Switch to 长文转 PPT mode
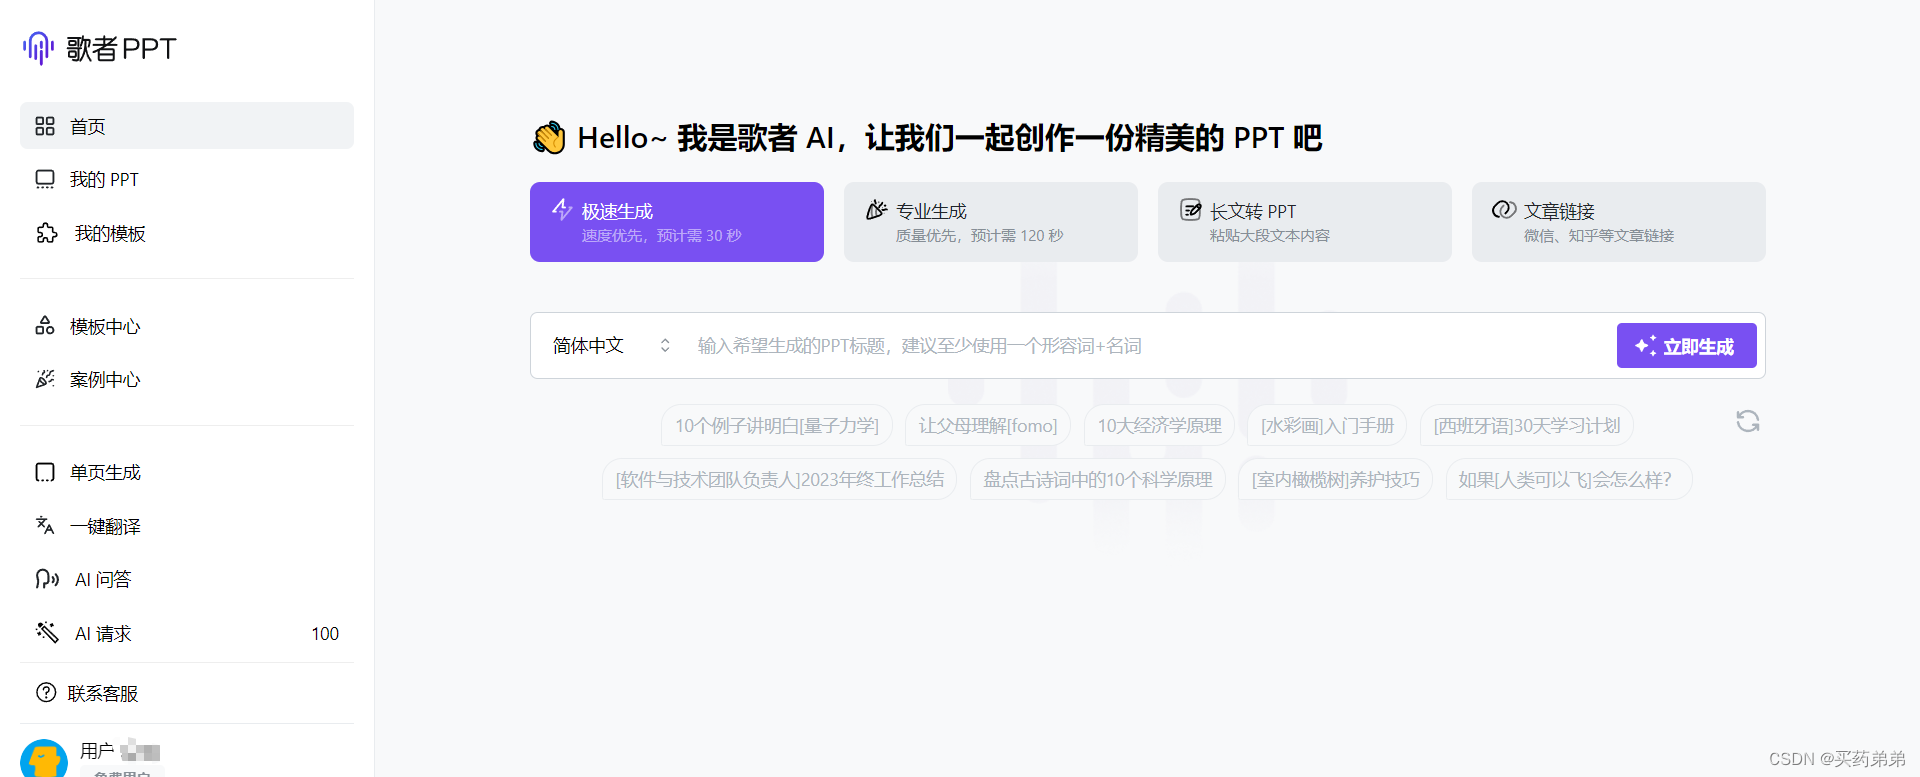 [x=1305, y=222]
